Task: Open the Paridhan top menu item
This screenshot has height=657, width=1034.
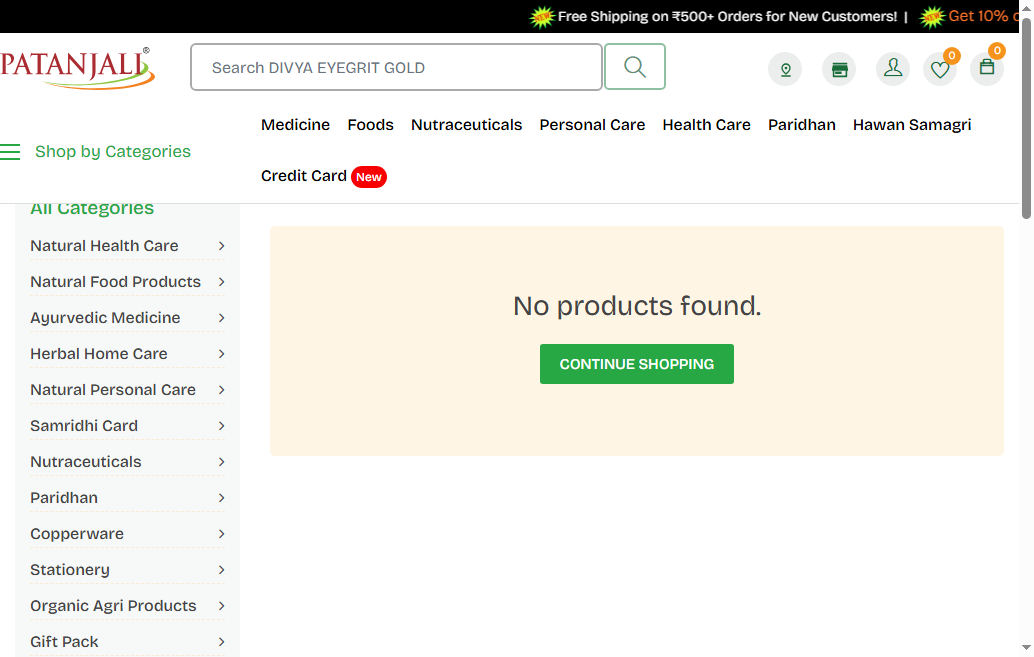Action: [801, 125]
